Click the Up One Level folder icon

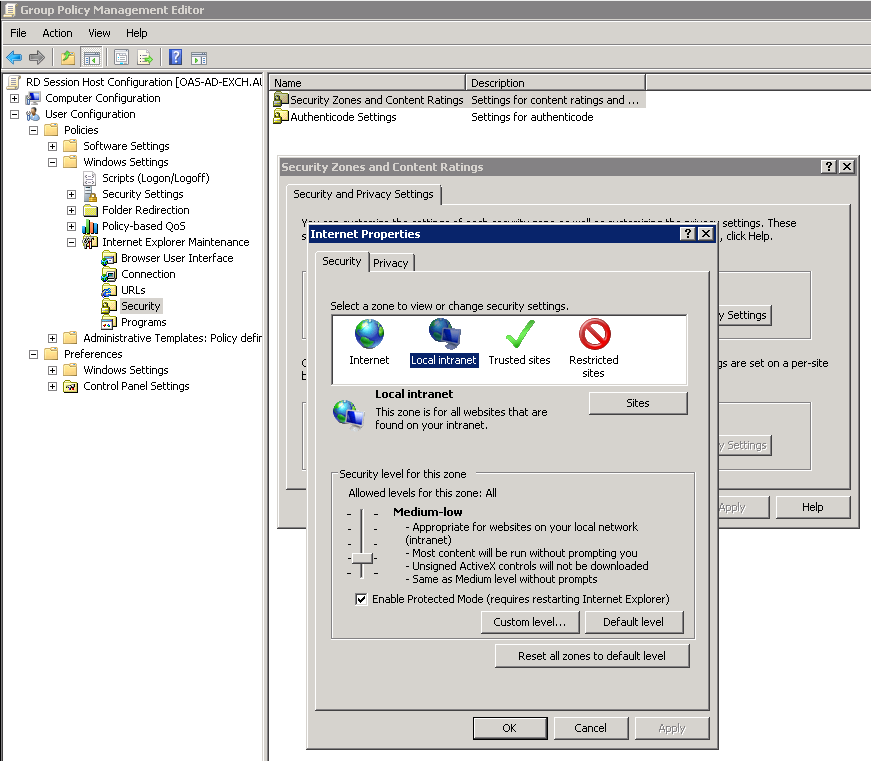pos(66,57)
